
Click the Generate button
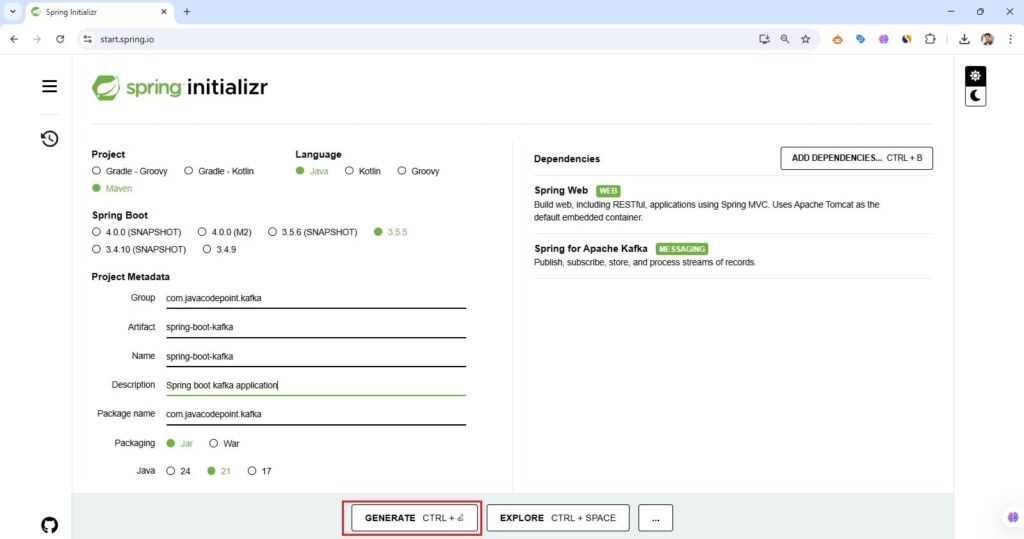(413, 518)
